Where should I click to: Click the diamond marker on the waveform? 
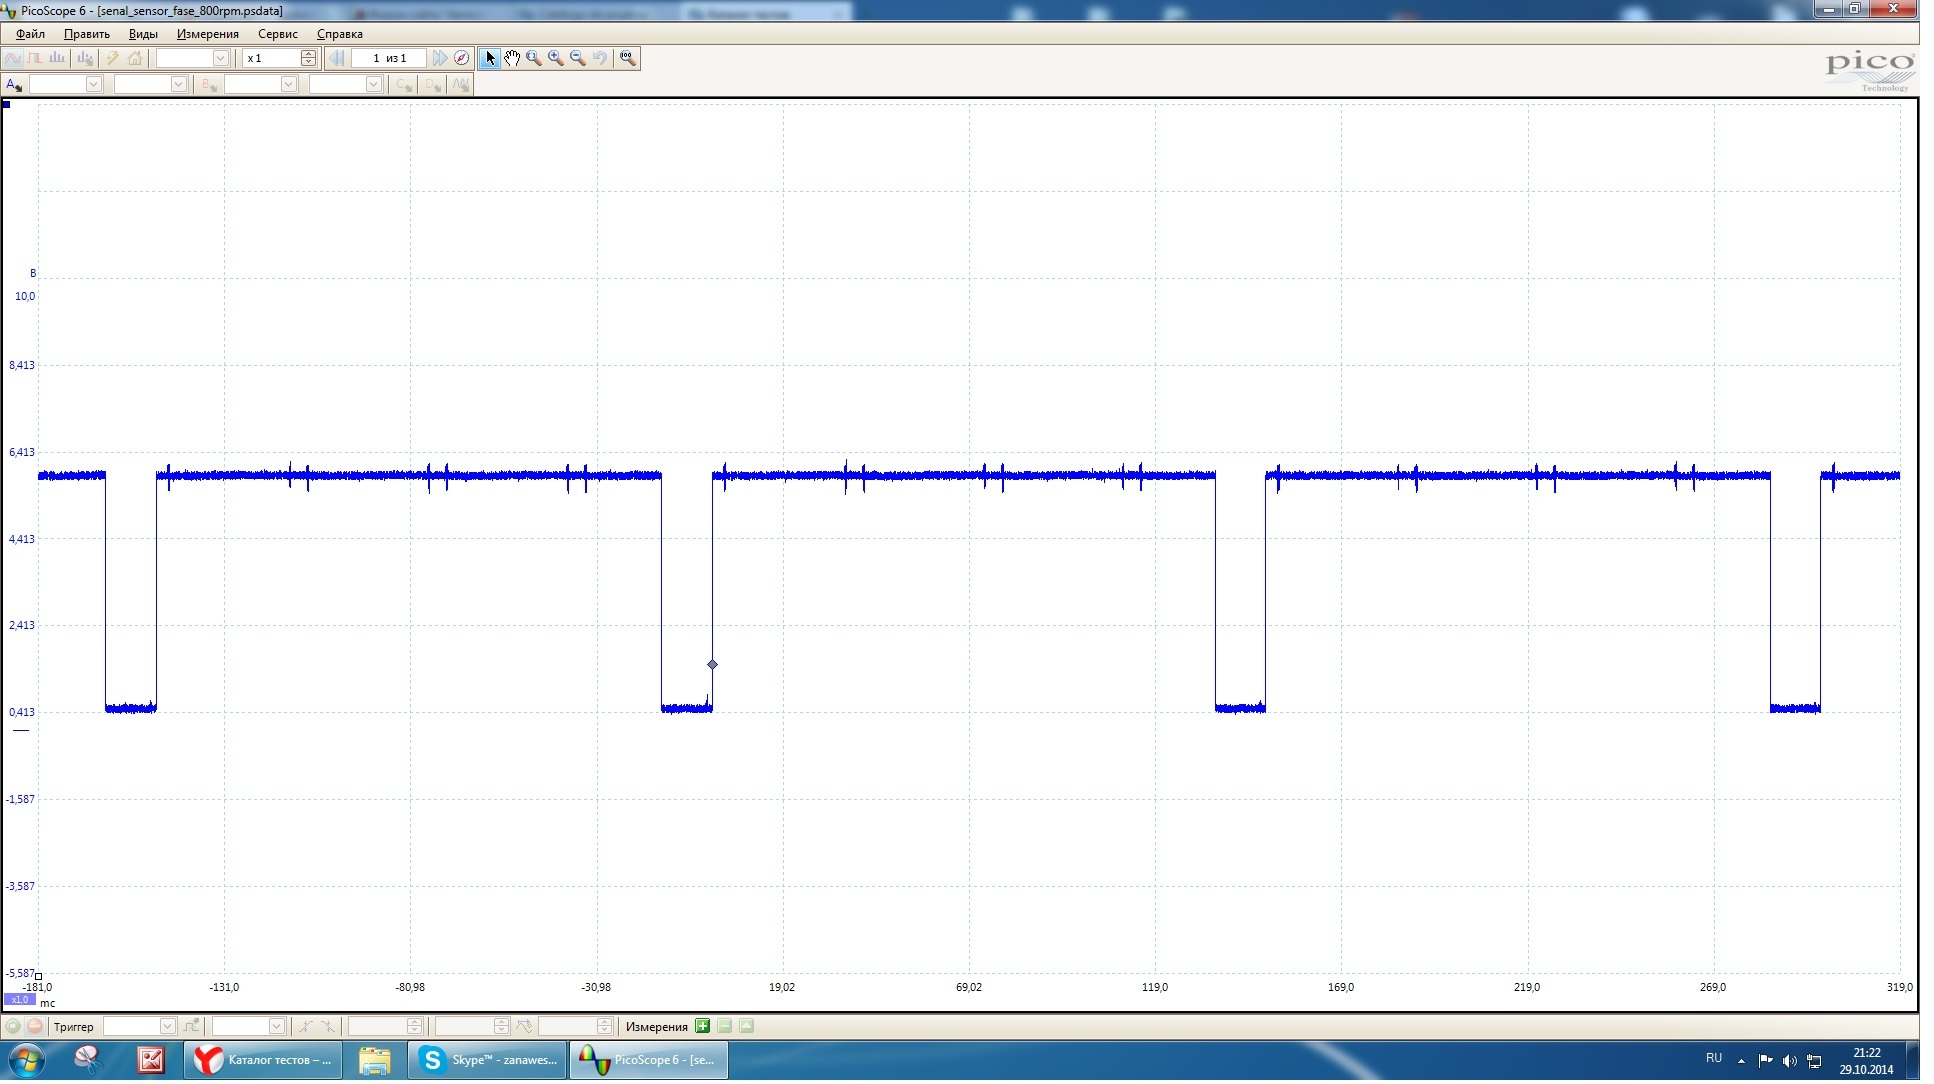pos(713,665)
